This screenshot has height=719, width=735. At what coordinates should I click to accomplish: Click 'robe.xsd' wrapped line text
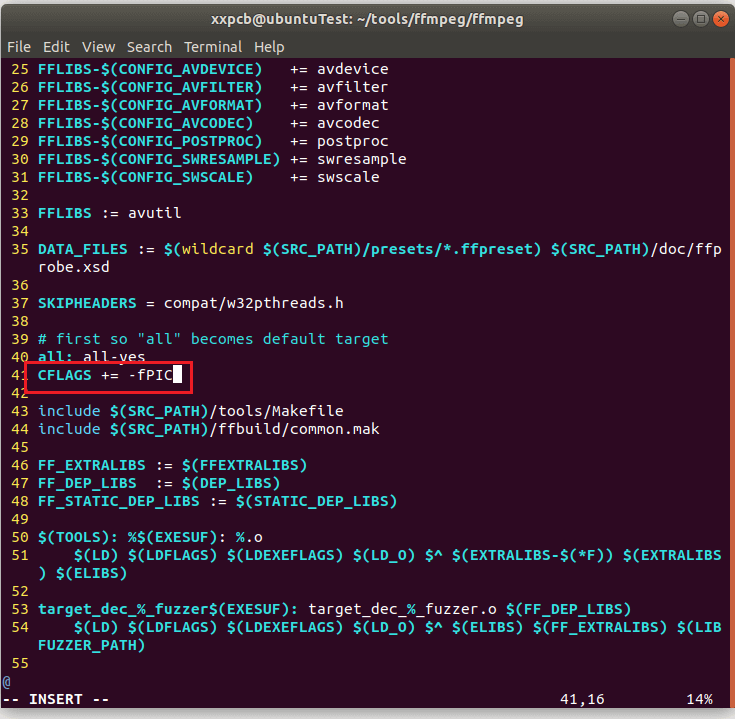point(74,267)
